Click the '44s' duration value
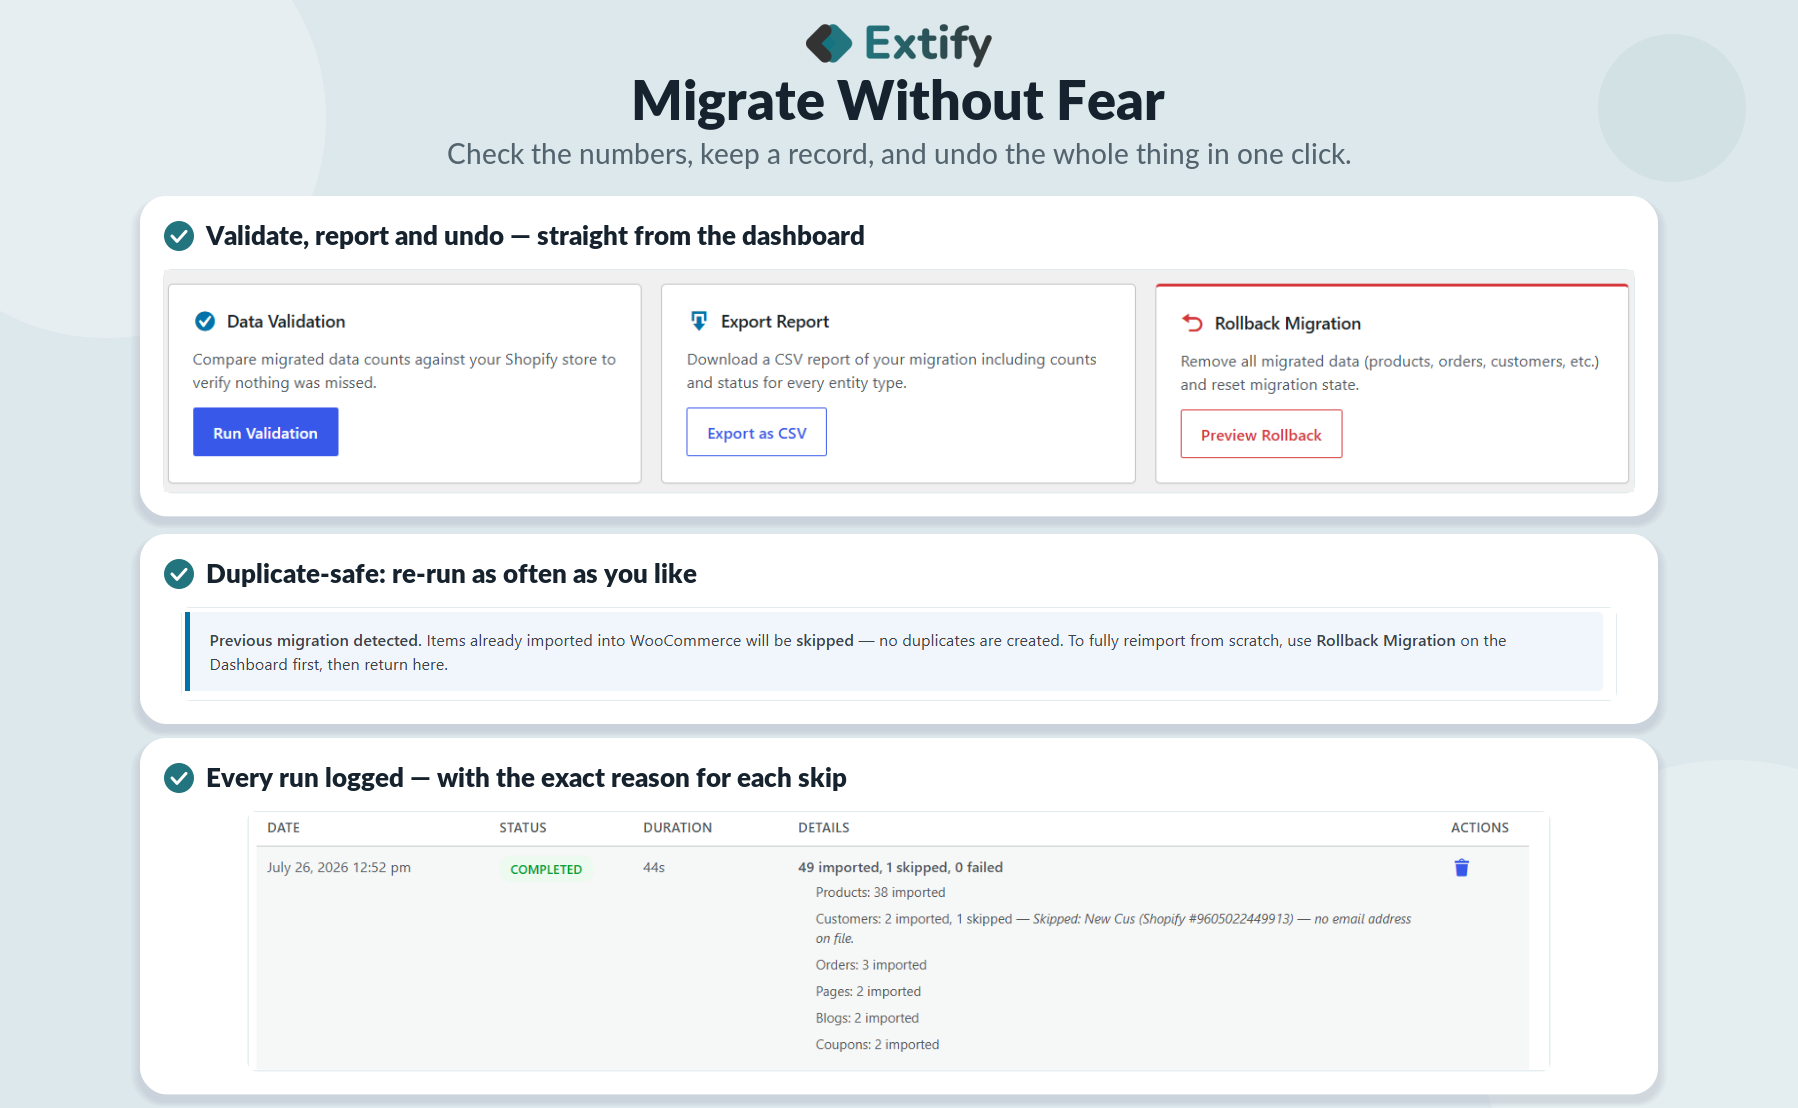1798x1108 pixels. click(x=654, y=868)
